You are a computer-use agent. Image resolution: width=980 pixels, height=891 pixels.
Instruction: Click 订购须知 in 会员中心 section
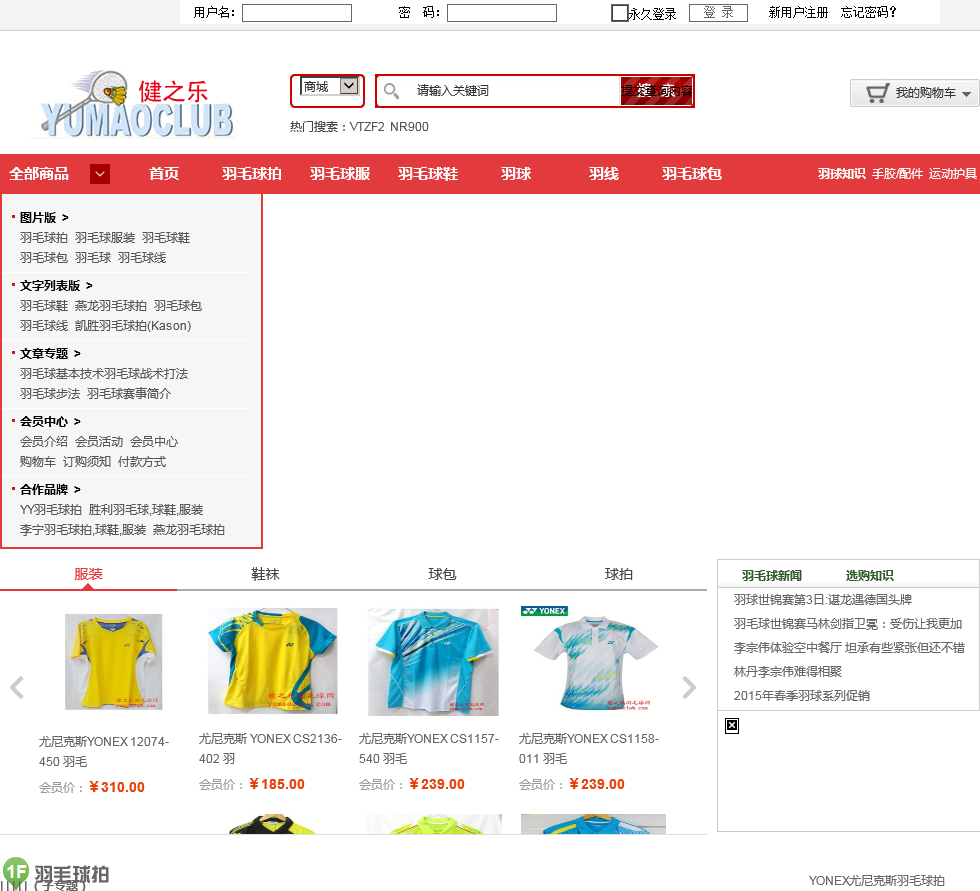(87, 462)
